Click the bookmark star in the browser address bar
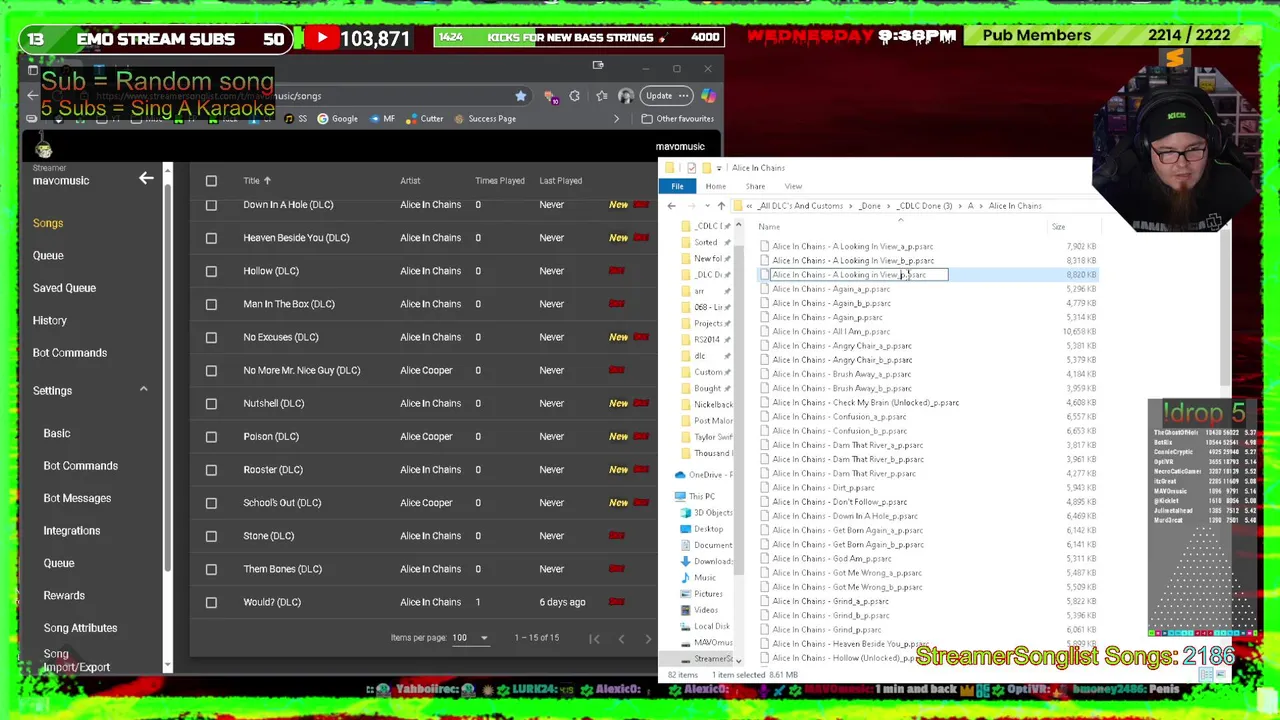The image size is (1280, 720). (520, 96)
